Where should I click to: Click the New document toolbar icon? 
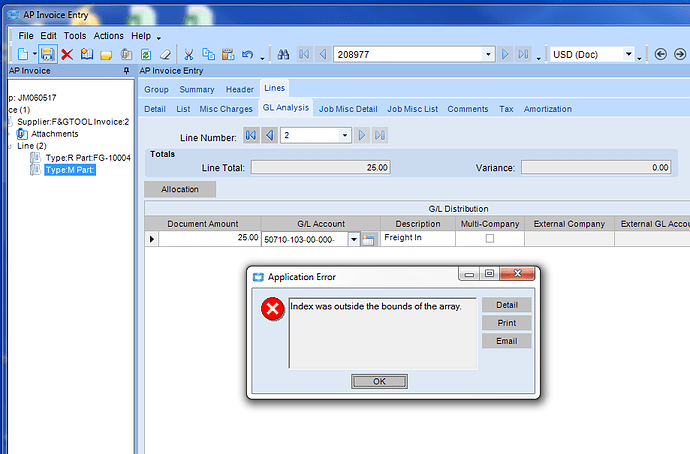[23, 55]
